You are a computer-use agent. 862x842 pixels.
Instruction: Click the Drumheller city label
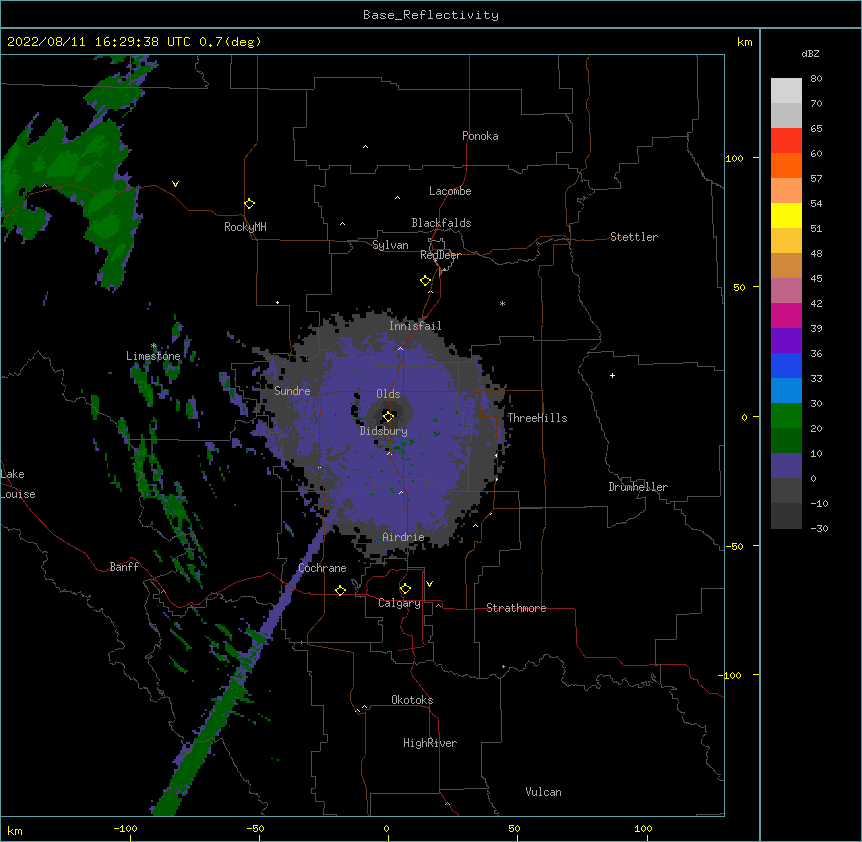pyautogui.click(x=638, y=487)
